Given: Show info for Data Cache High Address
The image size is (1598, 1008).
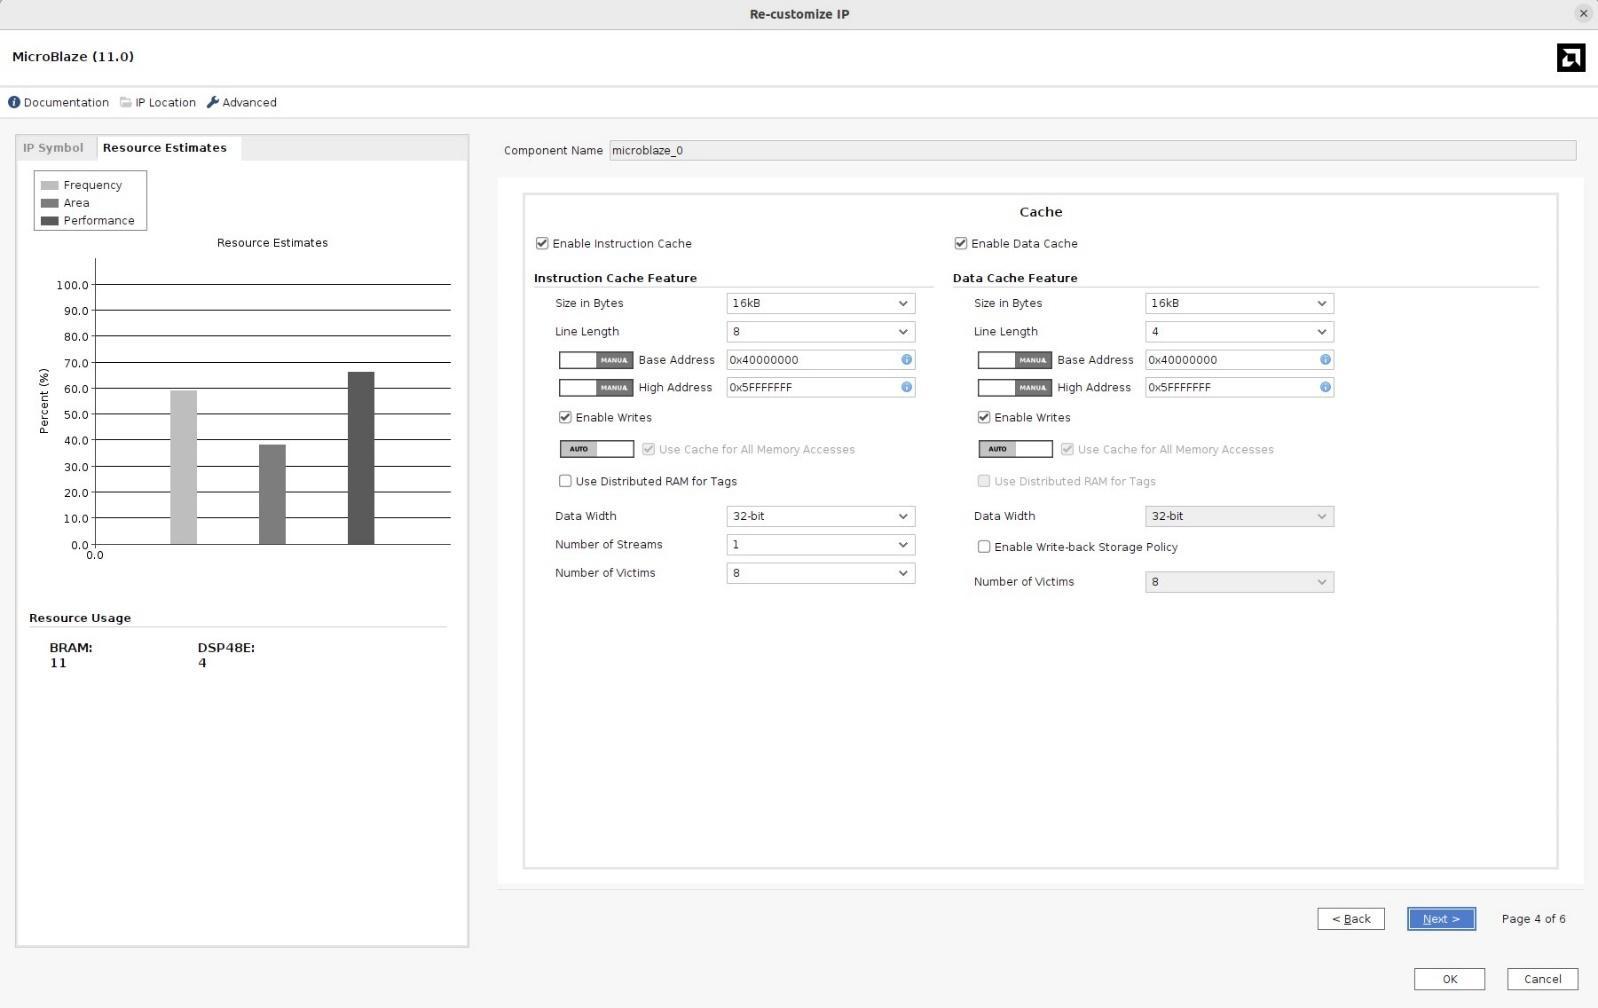Looking at the screenshot, I should [x=1325, y=387].
